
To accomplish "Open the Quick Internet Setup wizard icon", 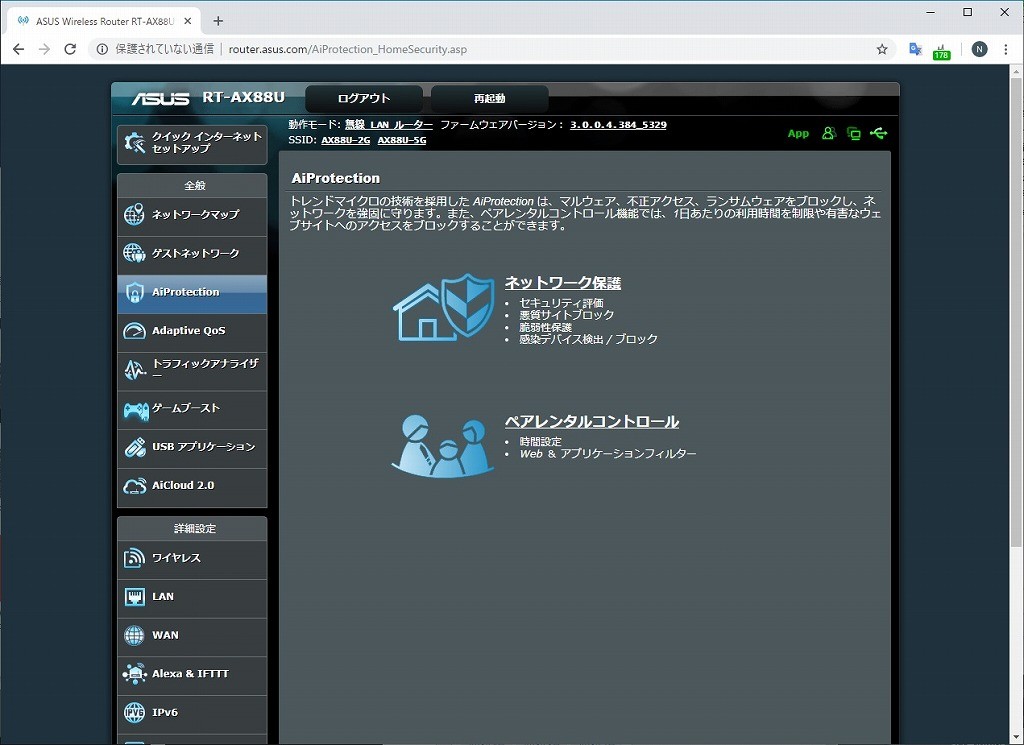I will pyautogui.click(x=135, y=142).
